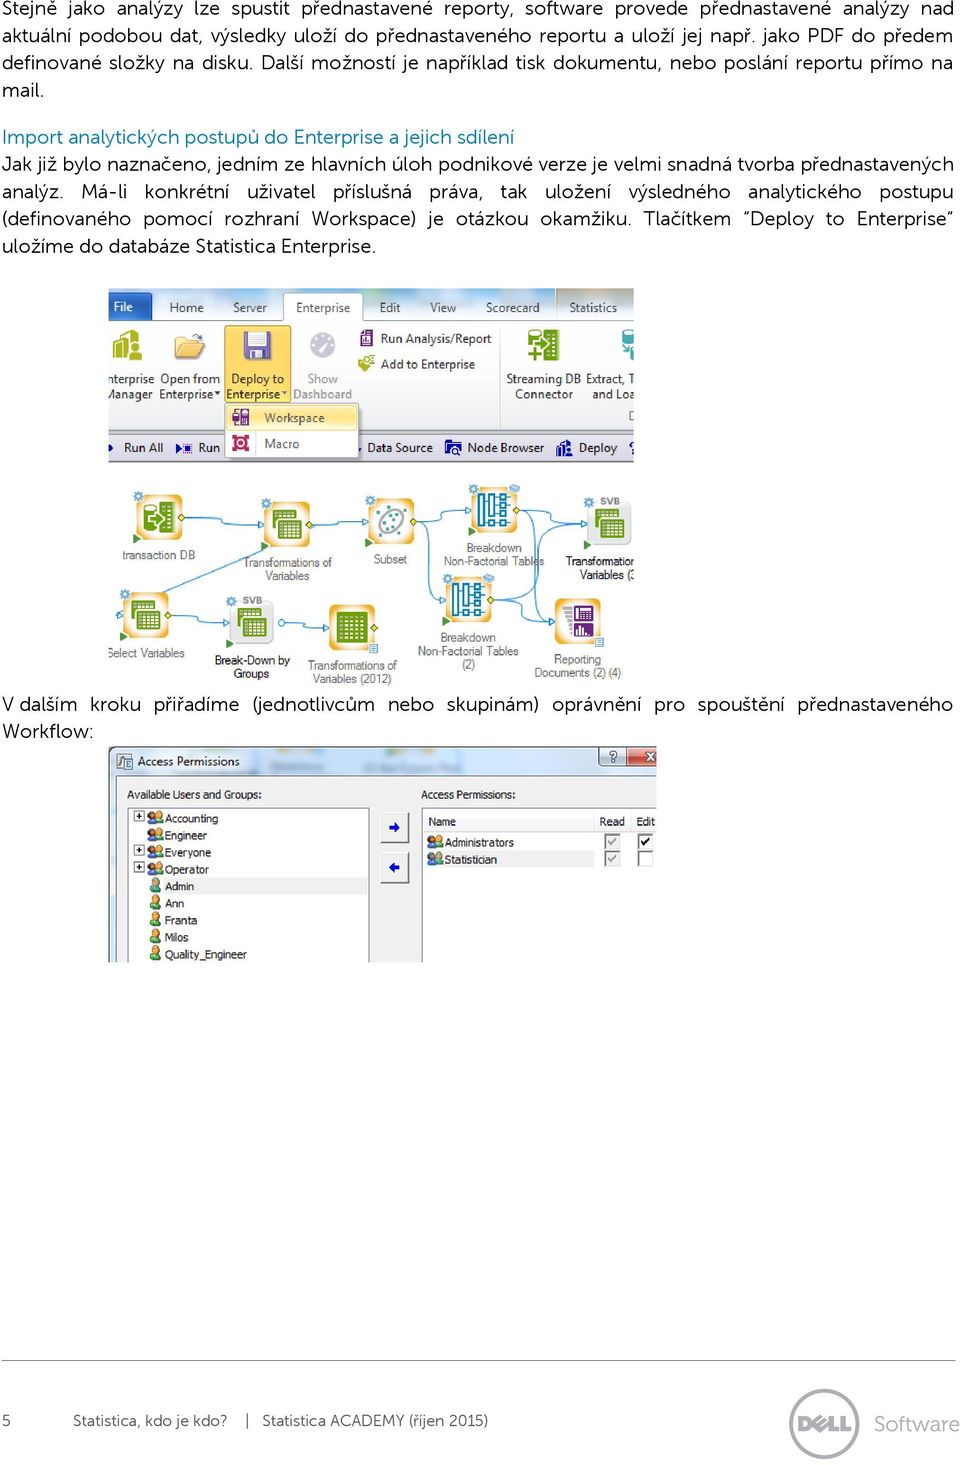Select the Milos user
This screenshot has width=960, height=1465.
(x=169, y=937)
